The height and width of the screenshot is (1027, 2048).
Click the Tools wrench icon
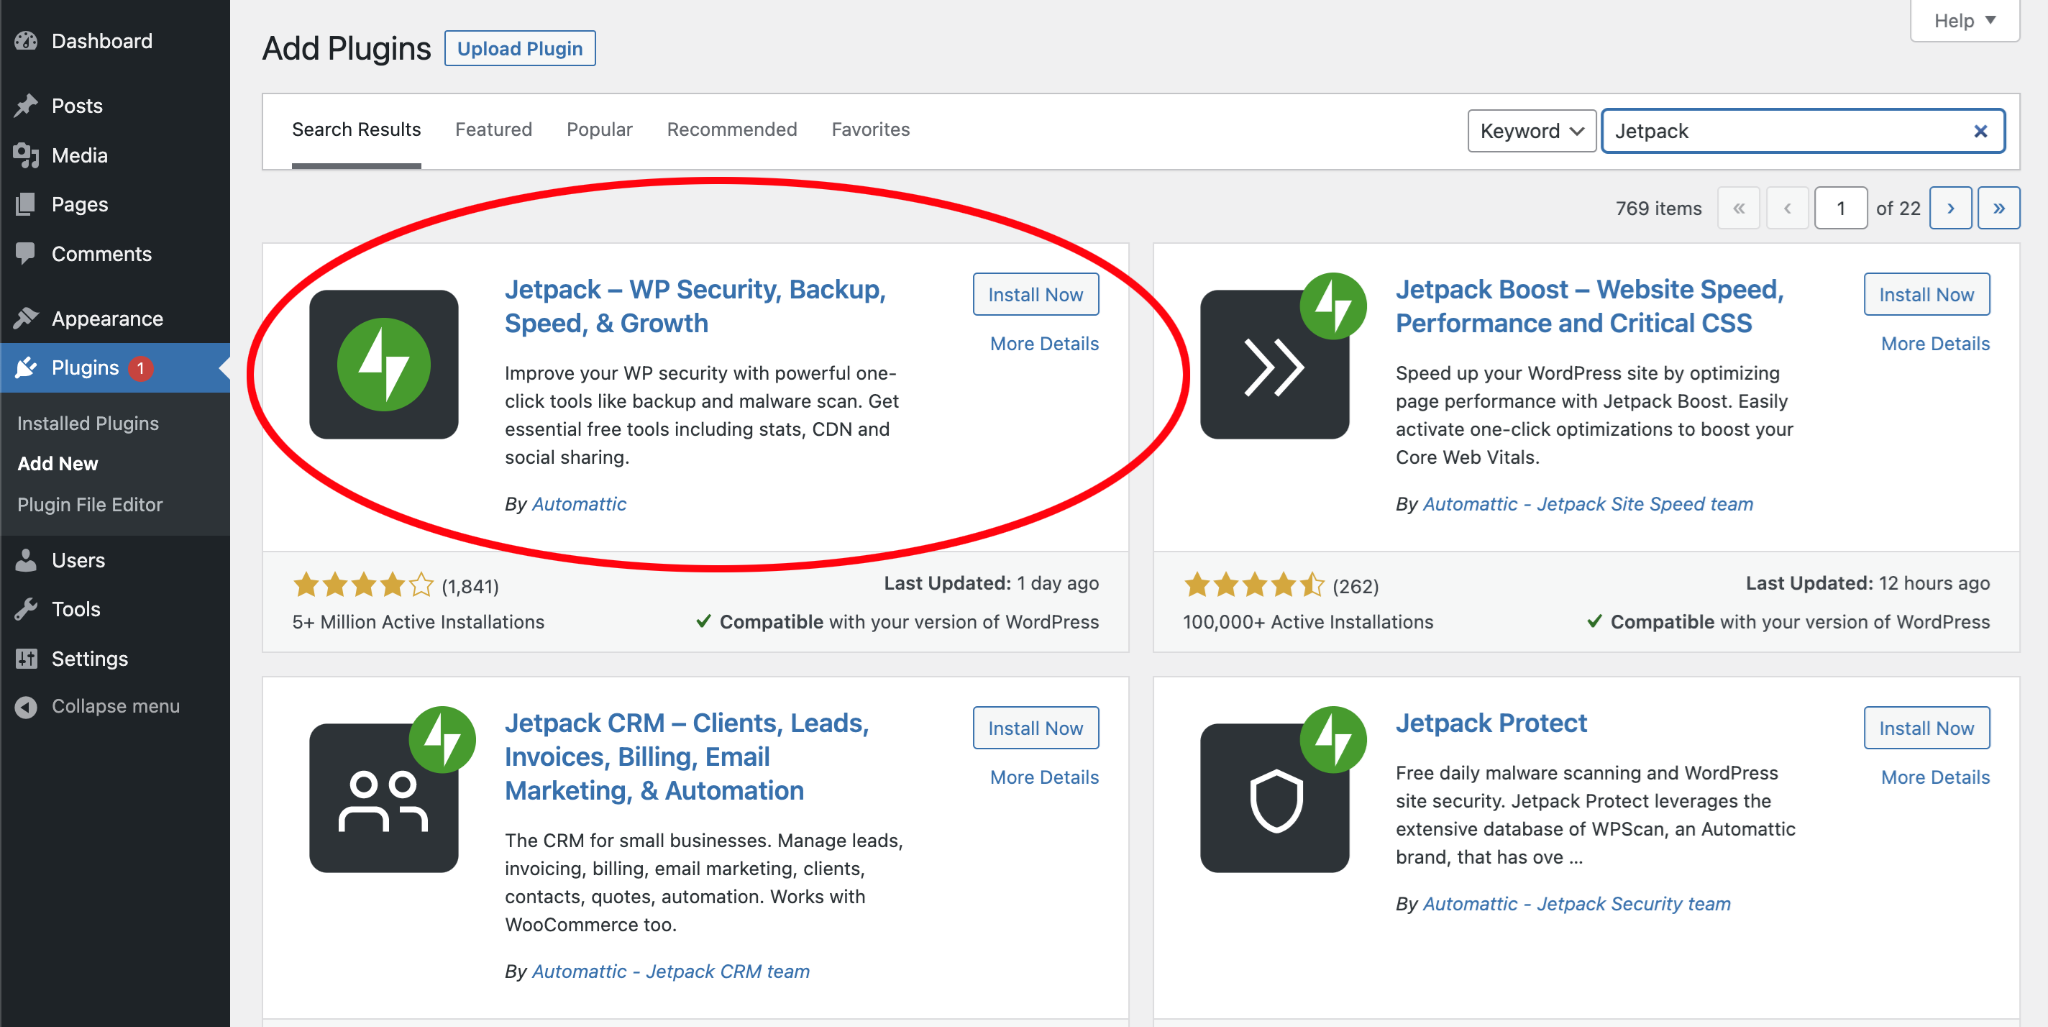pos(26,609)
